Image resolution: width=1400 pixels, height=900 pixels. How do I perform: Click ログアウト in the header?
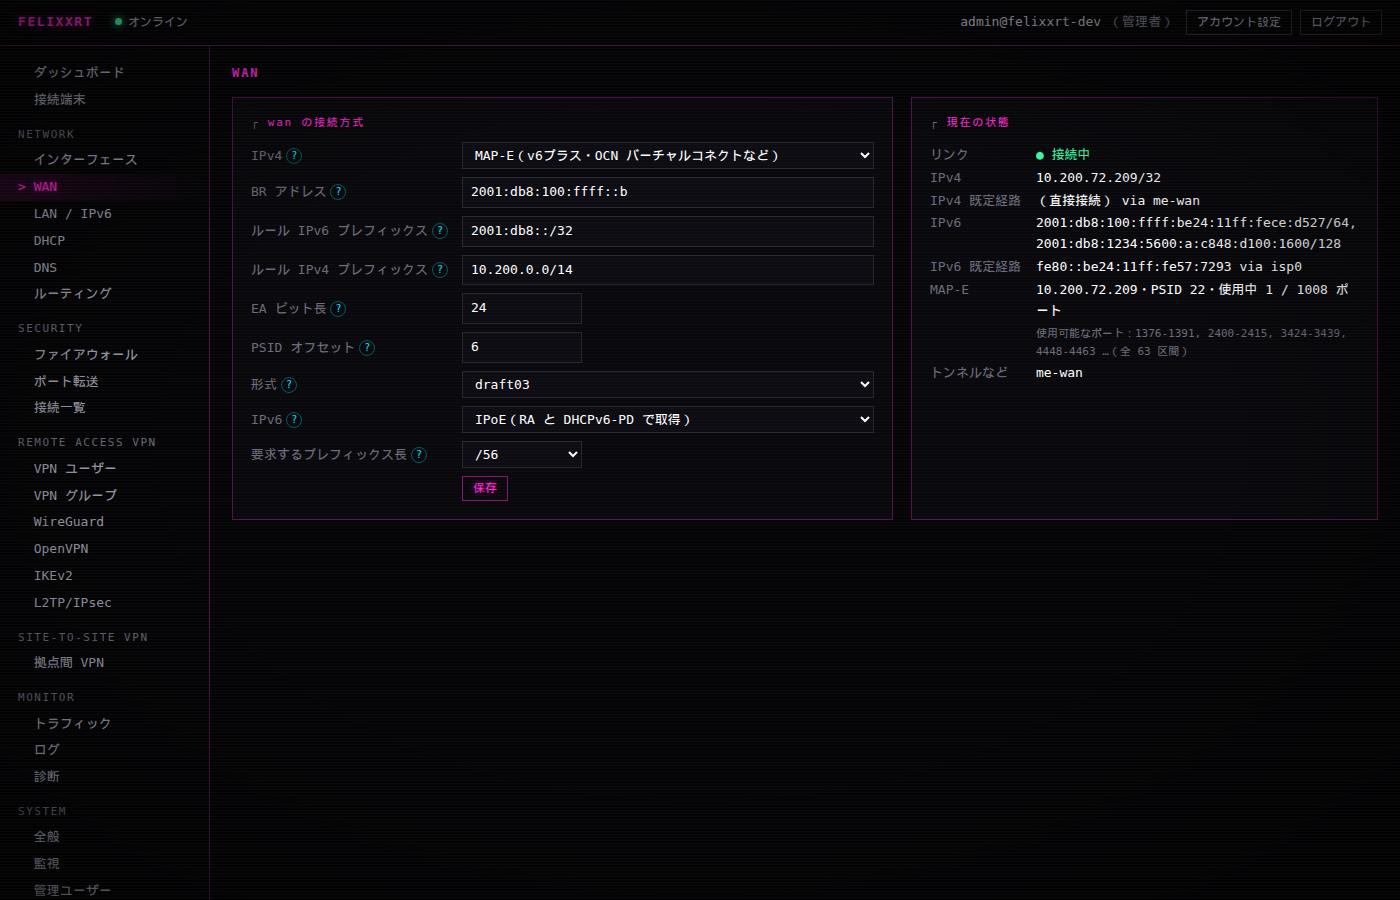point(1341,22)
